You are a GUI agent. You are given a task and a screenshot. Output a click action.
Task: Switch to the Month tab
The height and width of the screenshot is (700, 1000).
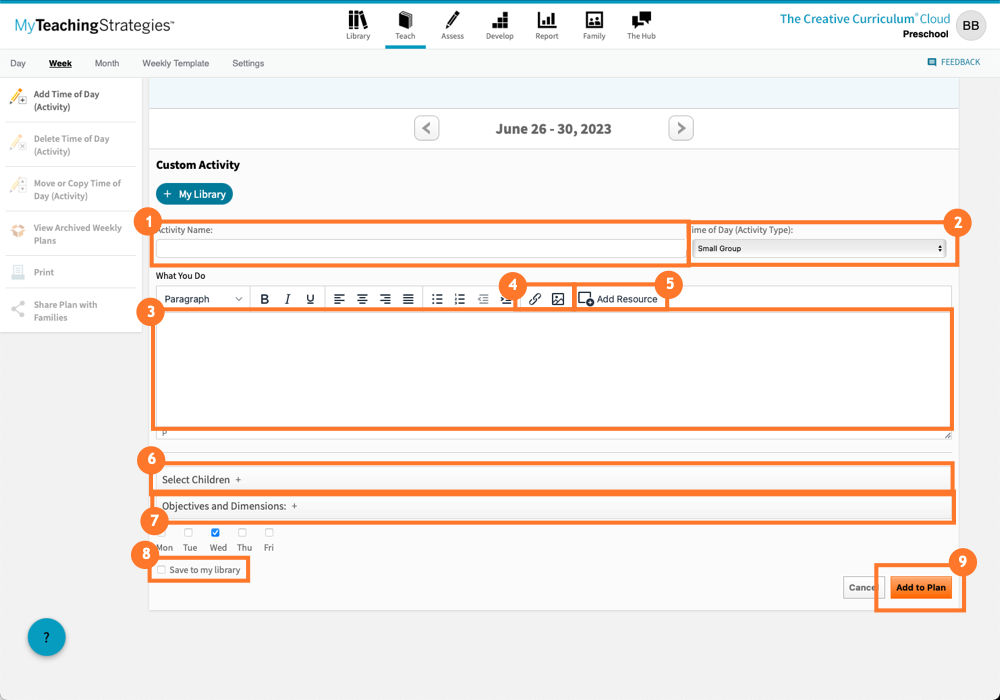[x=106, y=62]
